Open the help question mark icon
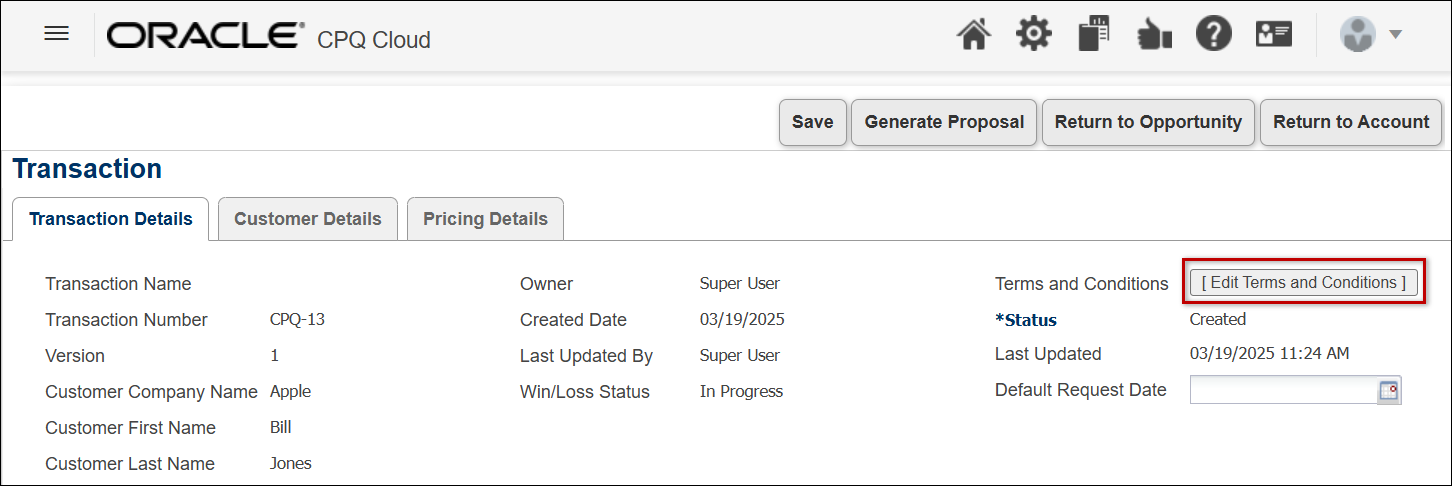The width and height of the screenshot is (1452, 486). coord(1214,35)
